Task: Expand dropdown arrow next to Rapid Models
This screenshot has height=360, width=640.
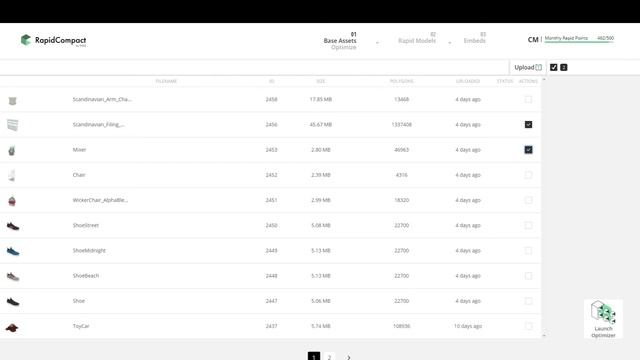Action: pos(449,42)
